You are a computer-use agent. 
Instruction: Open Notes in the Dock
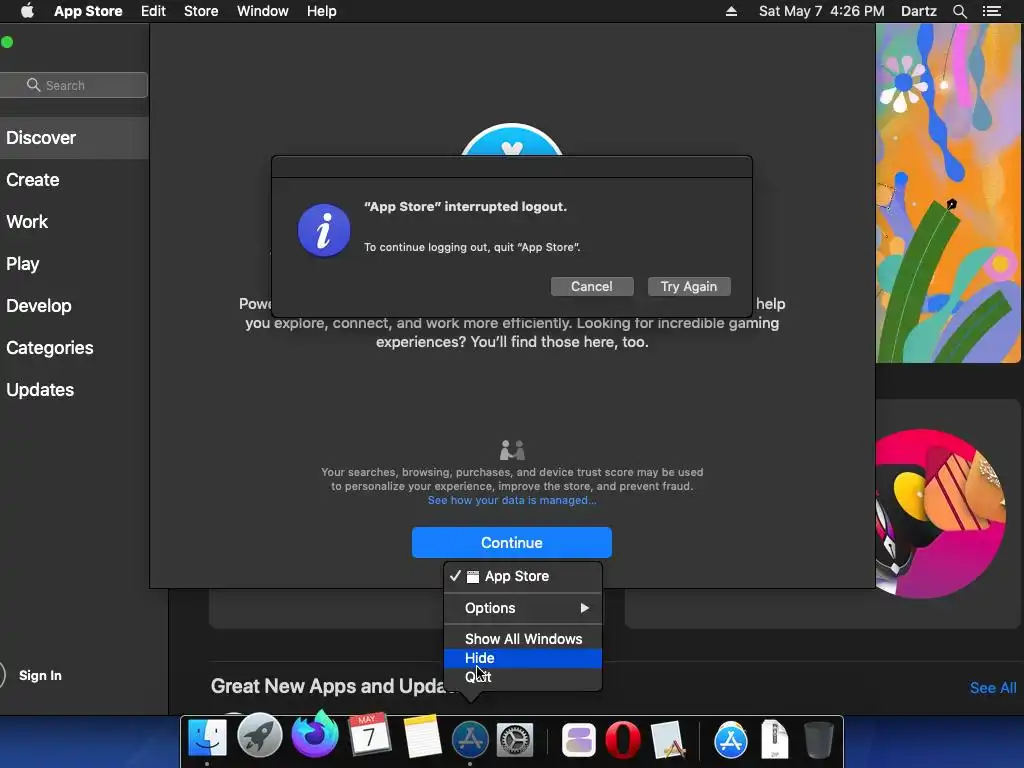[x=421, y=736]
